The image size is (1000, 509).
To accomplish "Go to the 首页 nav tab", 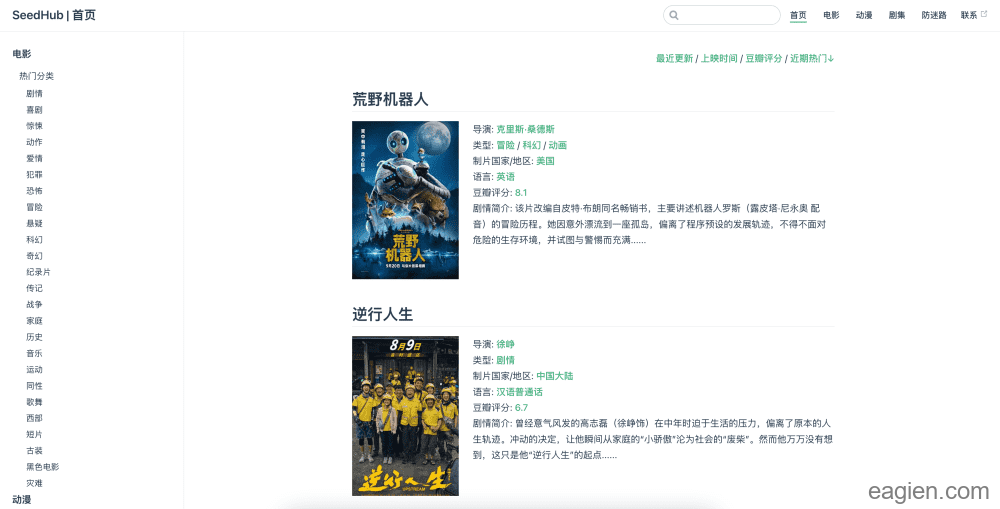I will pyautogui.click(x=798, y=15).
